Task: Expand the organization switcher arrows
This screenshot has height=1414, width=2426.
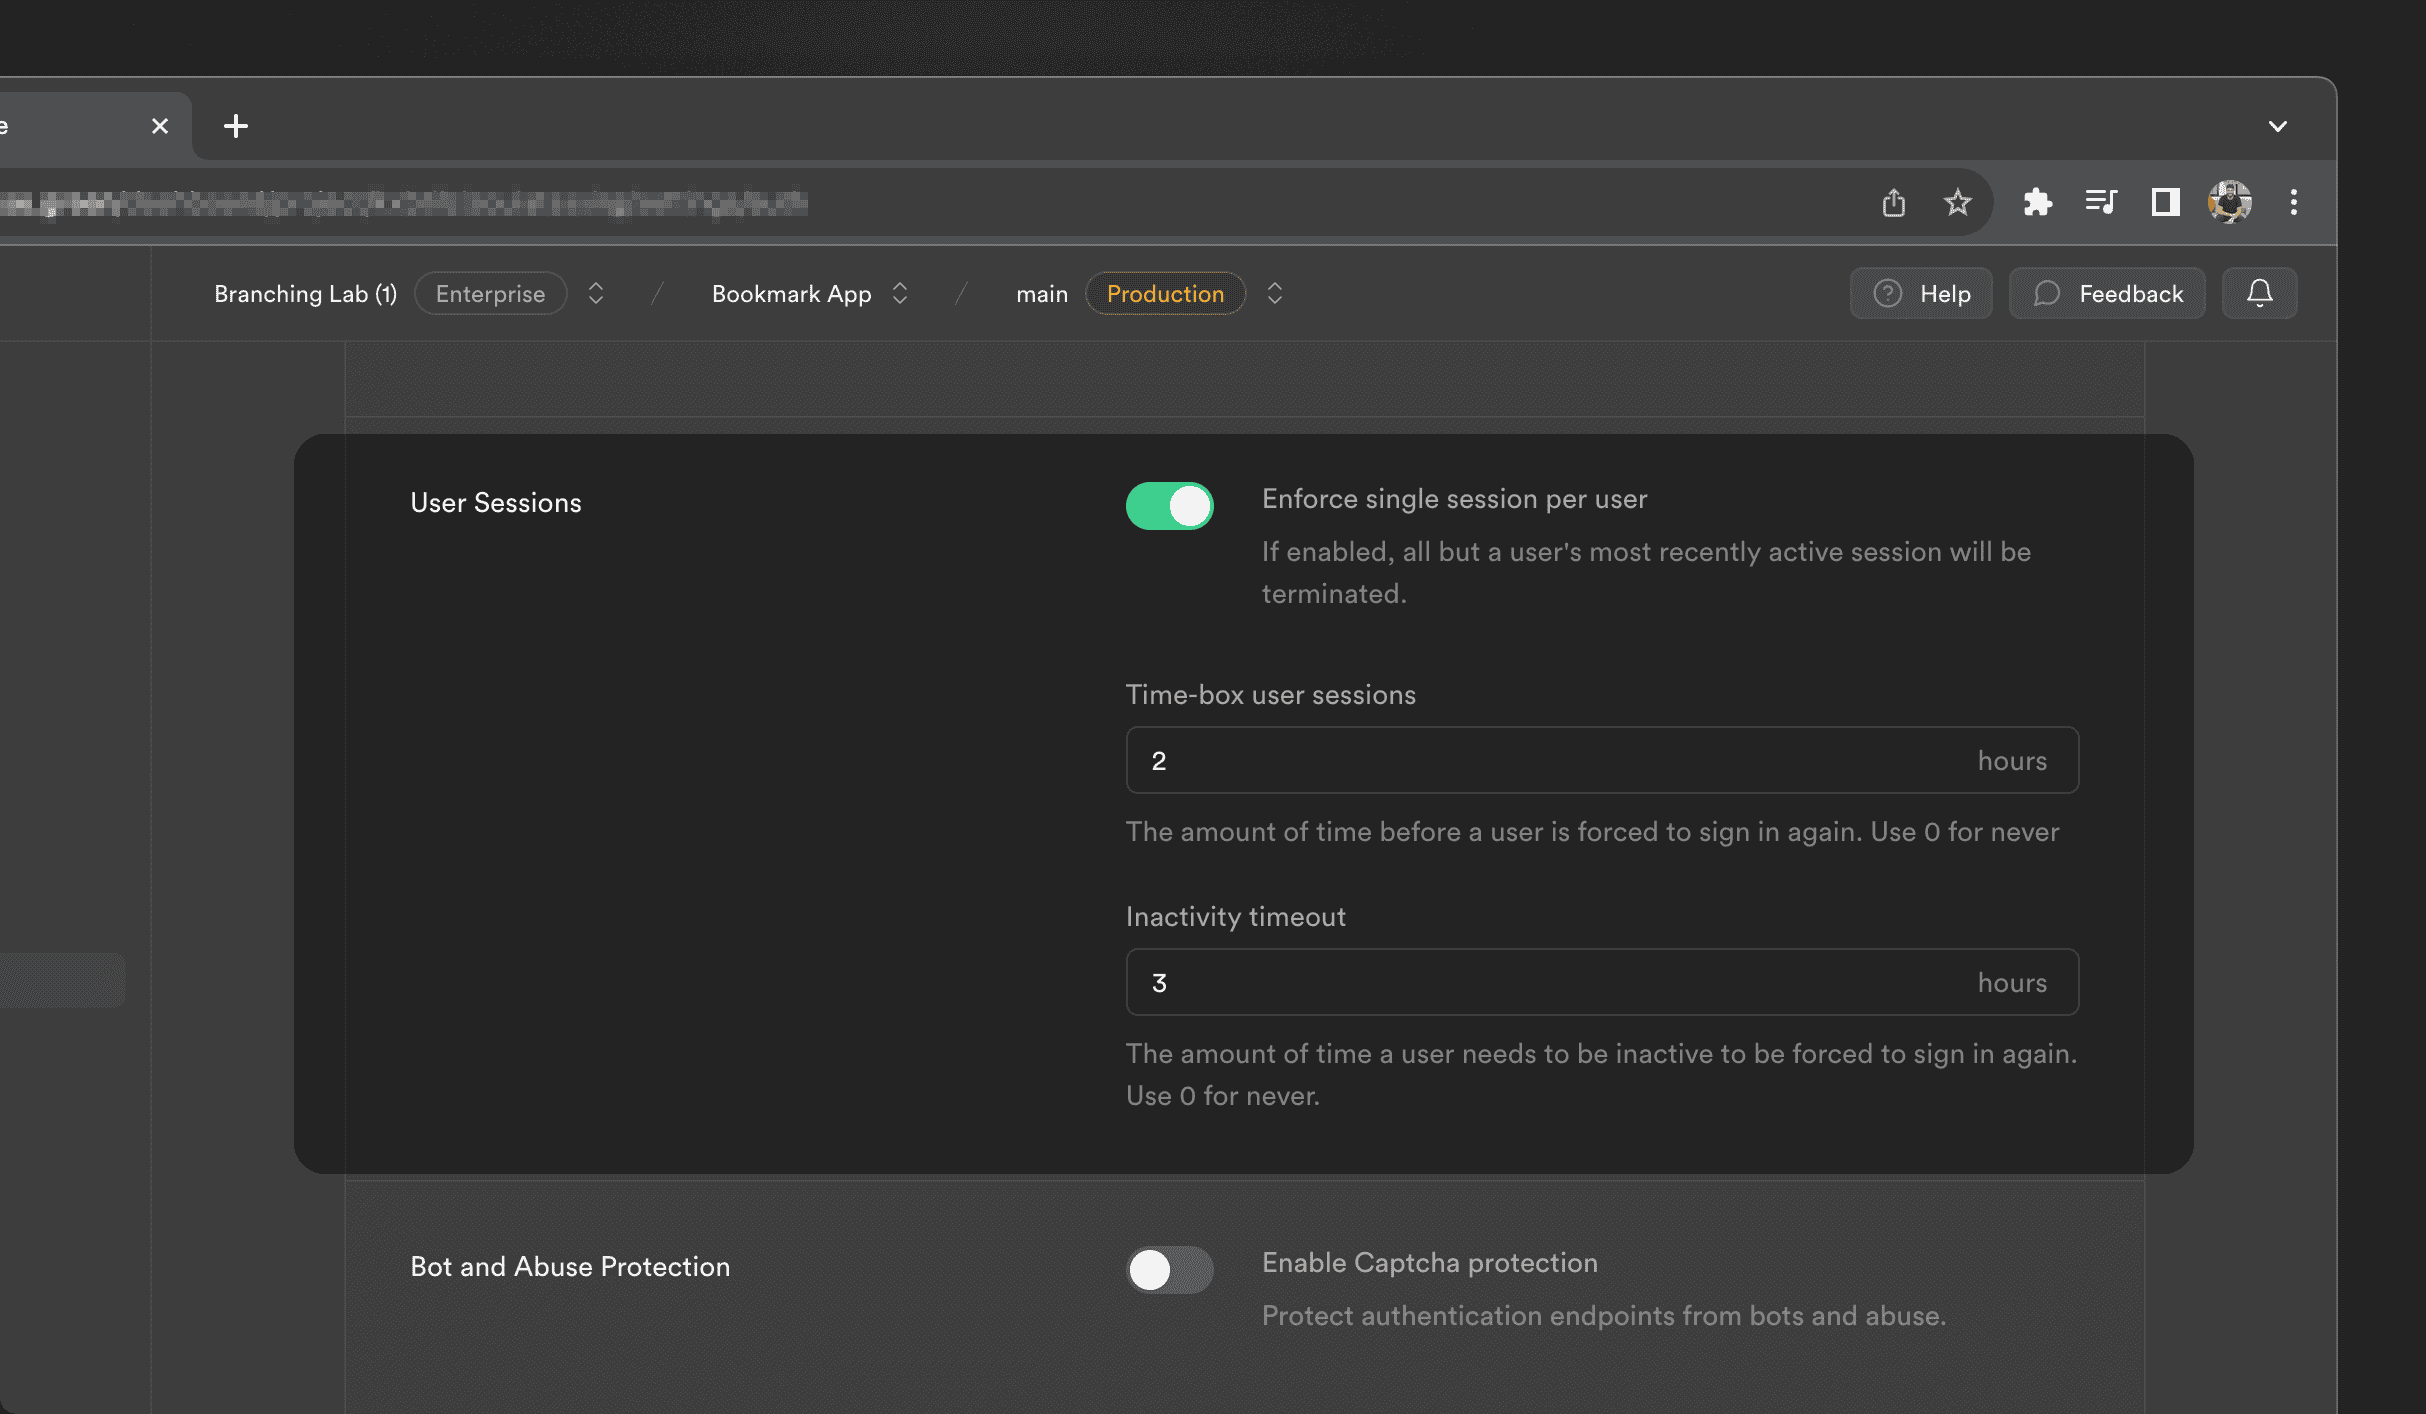Action: click(x=596, y=294)
